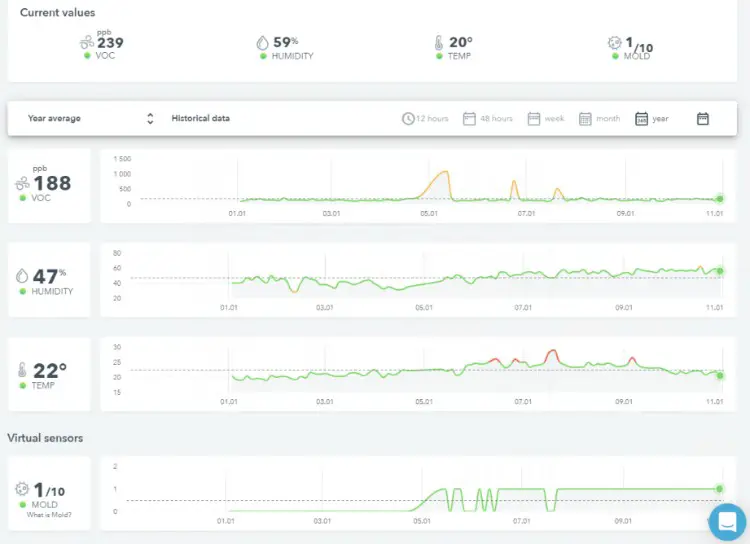Click 09.01 label on temp chart axis

623,401
